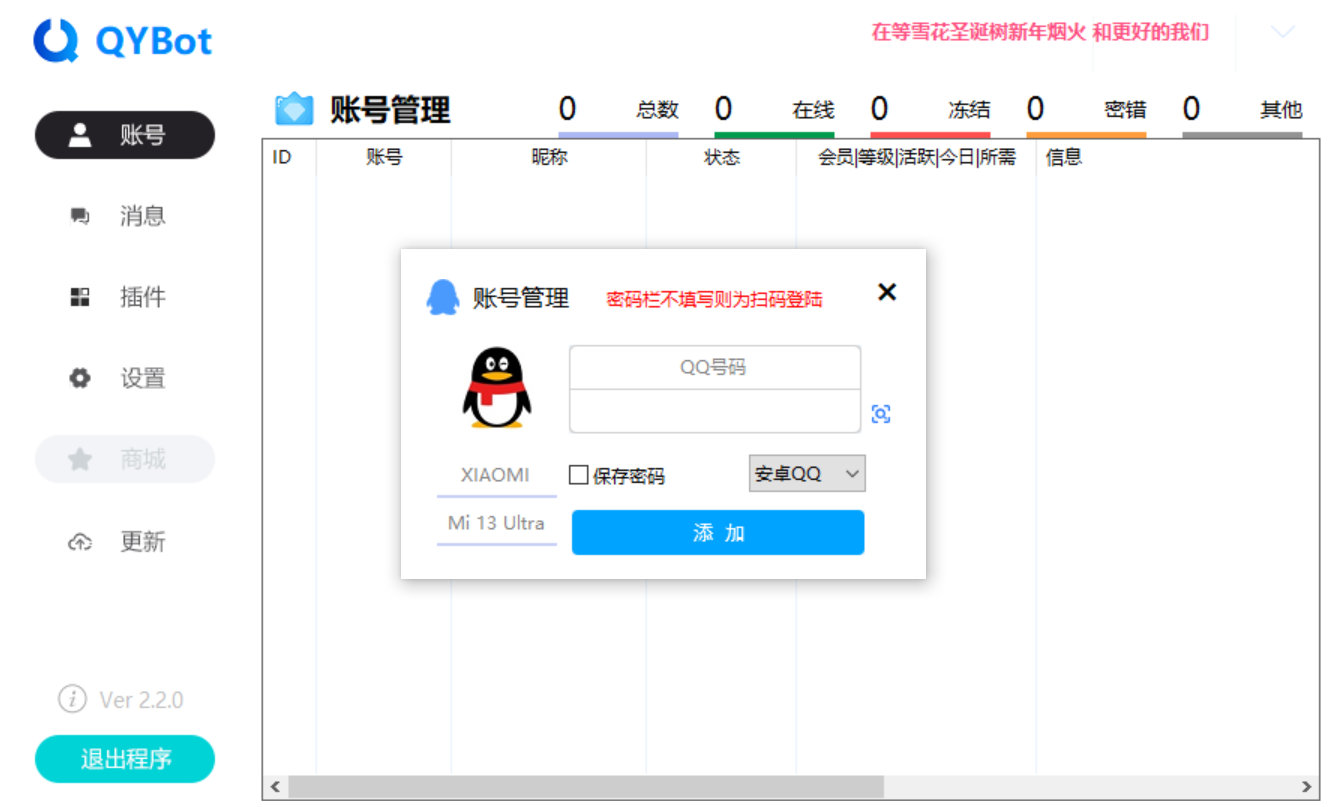Click the chat bubble icon beside 消息

(x=79, y=216)
